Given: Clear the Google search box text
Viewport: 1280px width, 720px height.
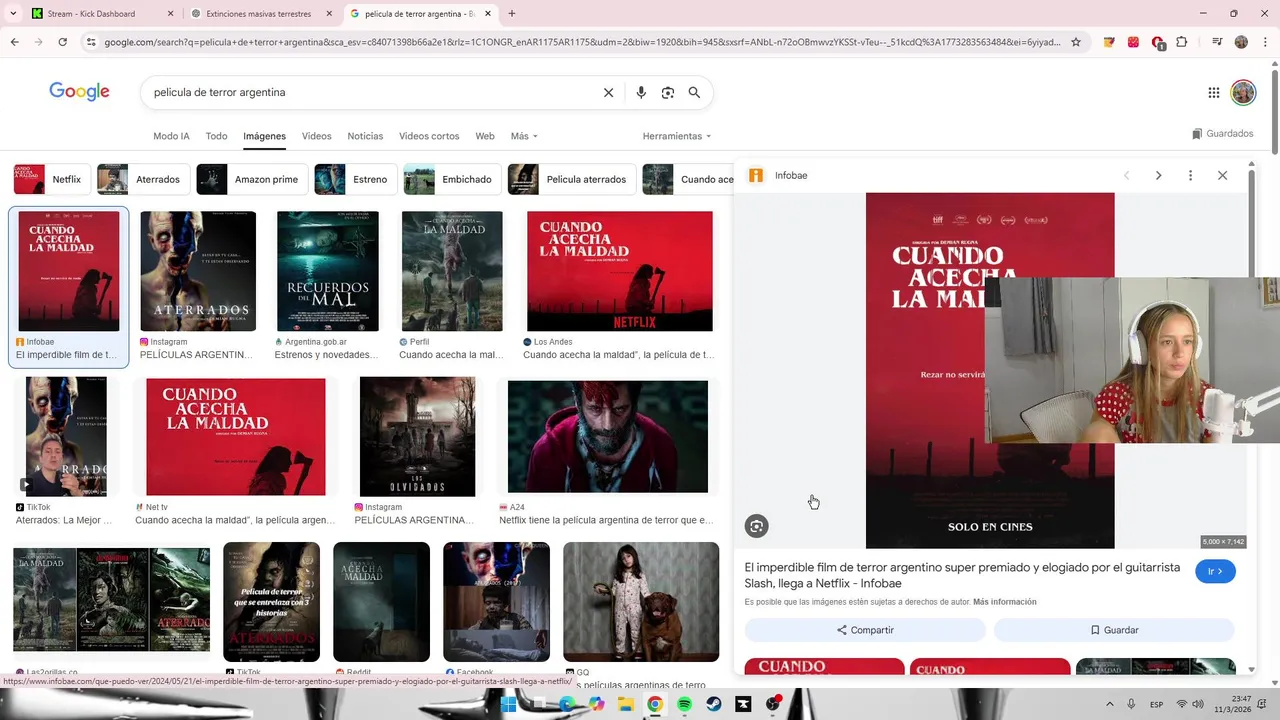Looking at the screenshot, I should pyautogui.click(x=608, y=92).
